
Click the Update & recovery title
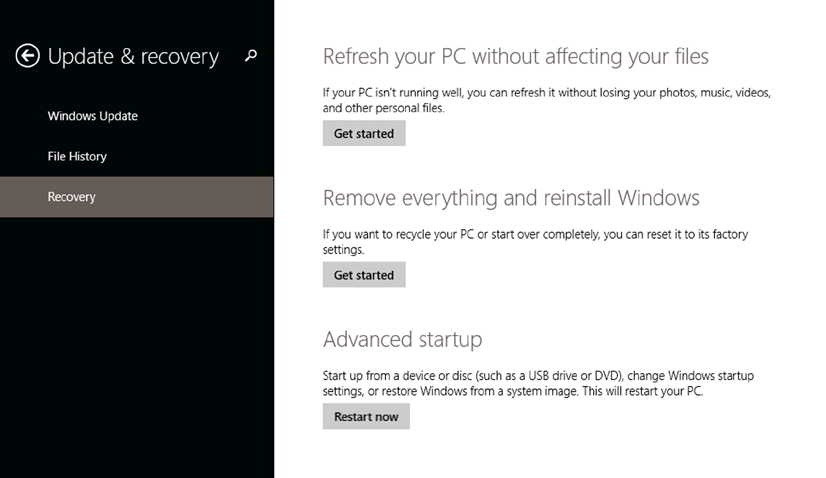133,57
